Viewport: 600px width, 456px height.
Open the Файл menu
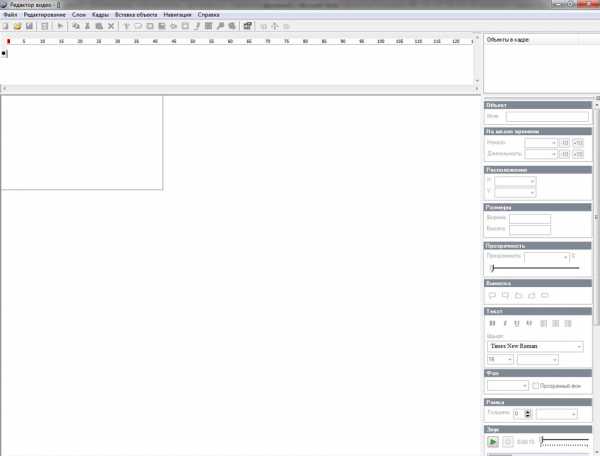pos(10,15)
